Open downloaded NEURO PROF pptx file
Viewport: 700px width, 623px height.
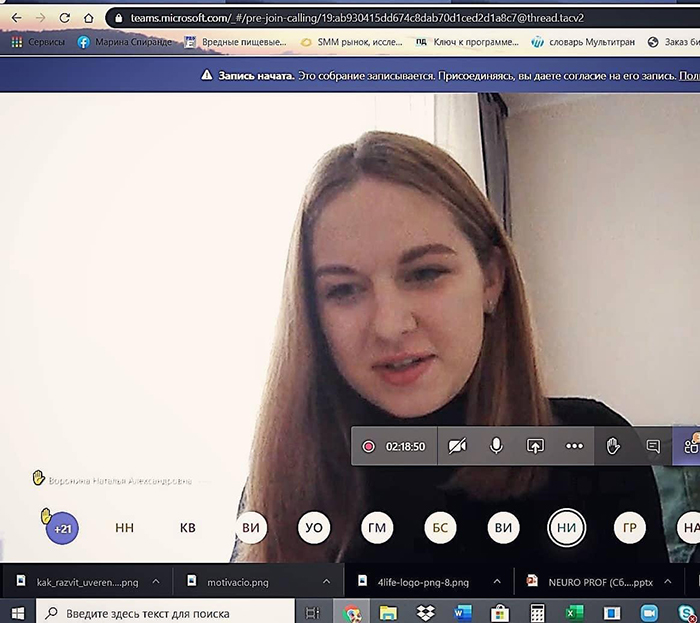[x=589, y=582]
